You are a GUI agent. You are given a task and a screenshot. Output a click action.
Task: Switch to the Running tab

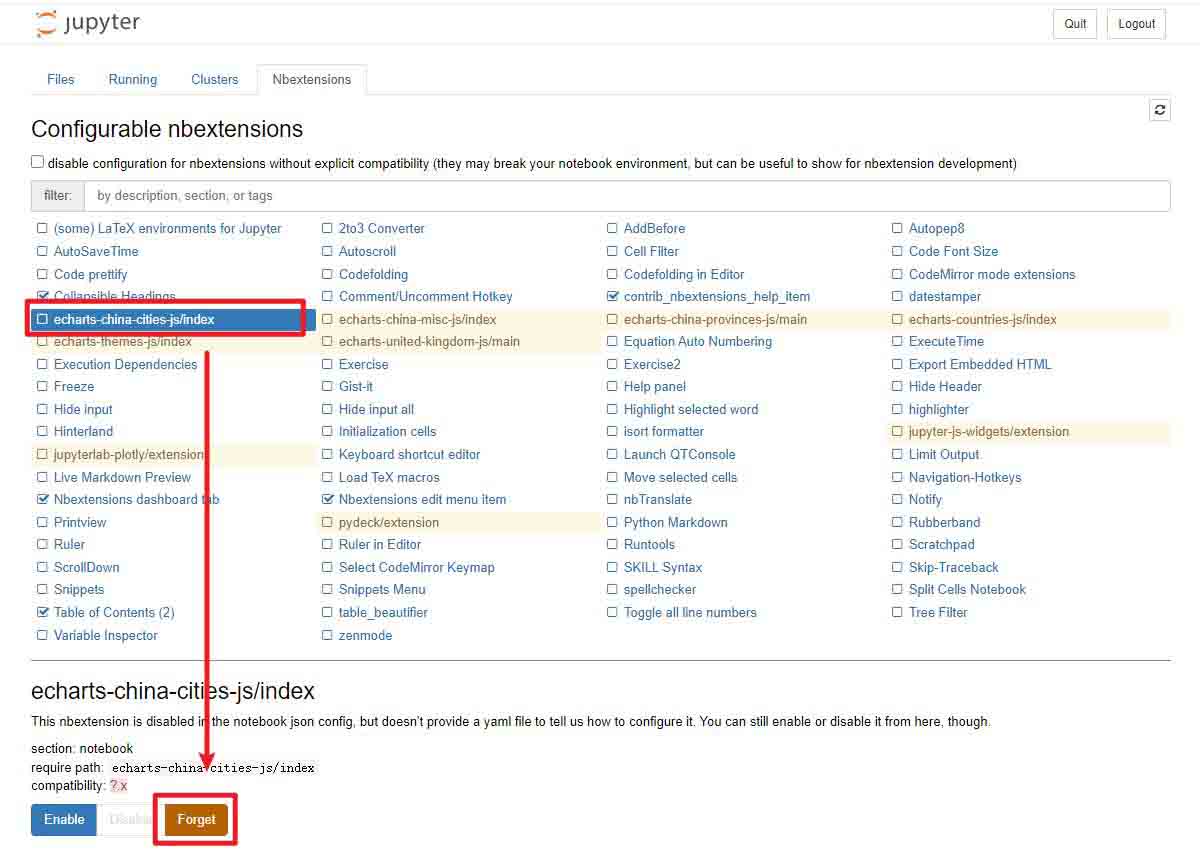133,79
